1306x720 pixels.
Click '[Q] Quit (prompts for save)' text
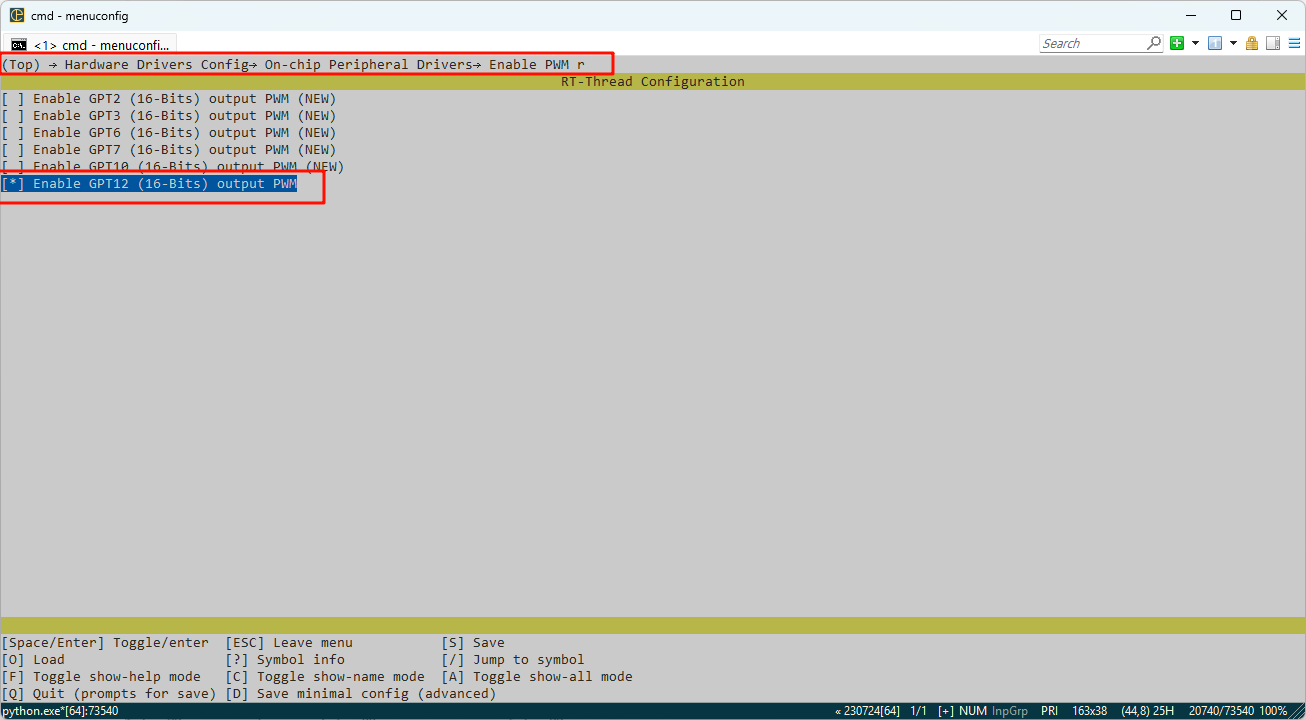click(x=109, y=694)
